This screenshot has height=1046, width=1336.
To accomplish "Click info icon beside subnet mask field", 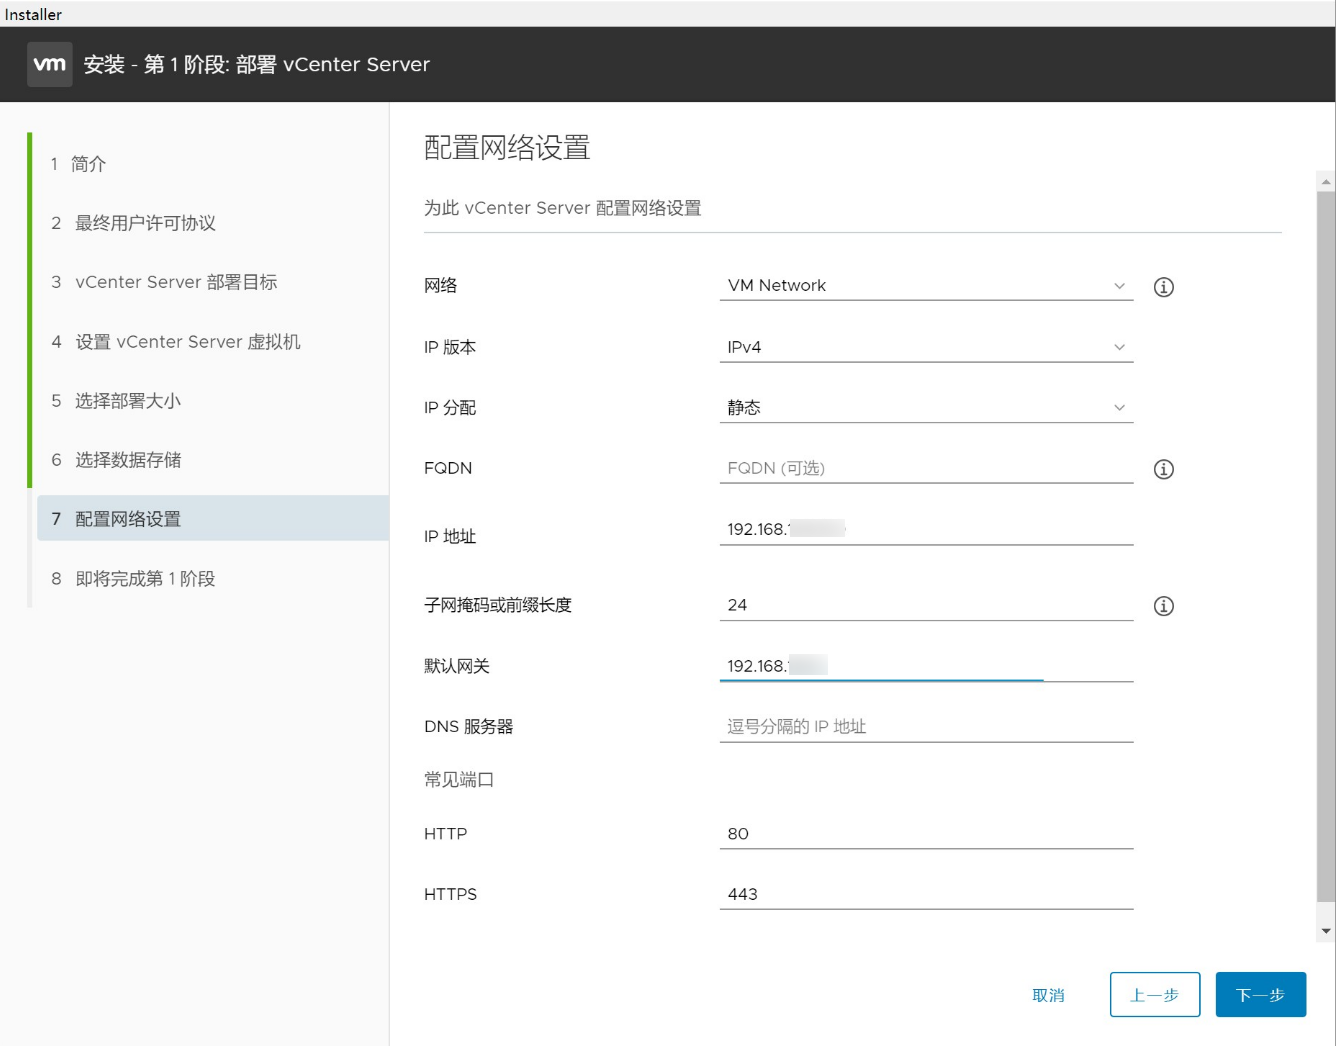I will (x=1163, y=606).
